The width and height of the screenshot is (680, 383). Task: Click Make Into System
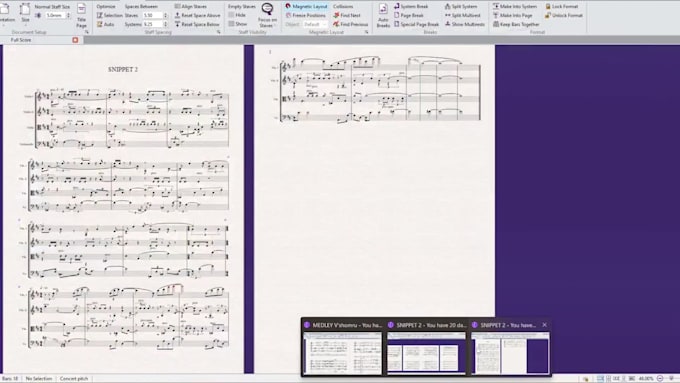coord(514,7)
